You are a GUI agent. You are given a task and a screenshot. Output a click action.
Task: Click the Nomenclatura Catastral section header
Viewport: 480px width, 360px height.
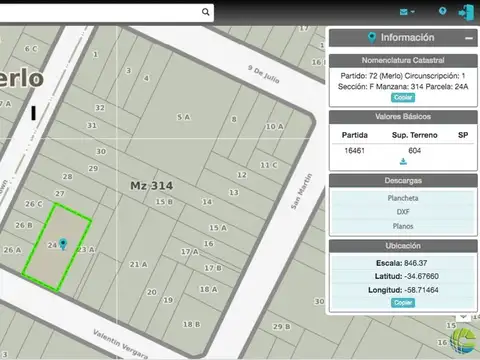point(403,60)
